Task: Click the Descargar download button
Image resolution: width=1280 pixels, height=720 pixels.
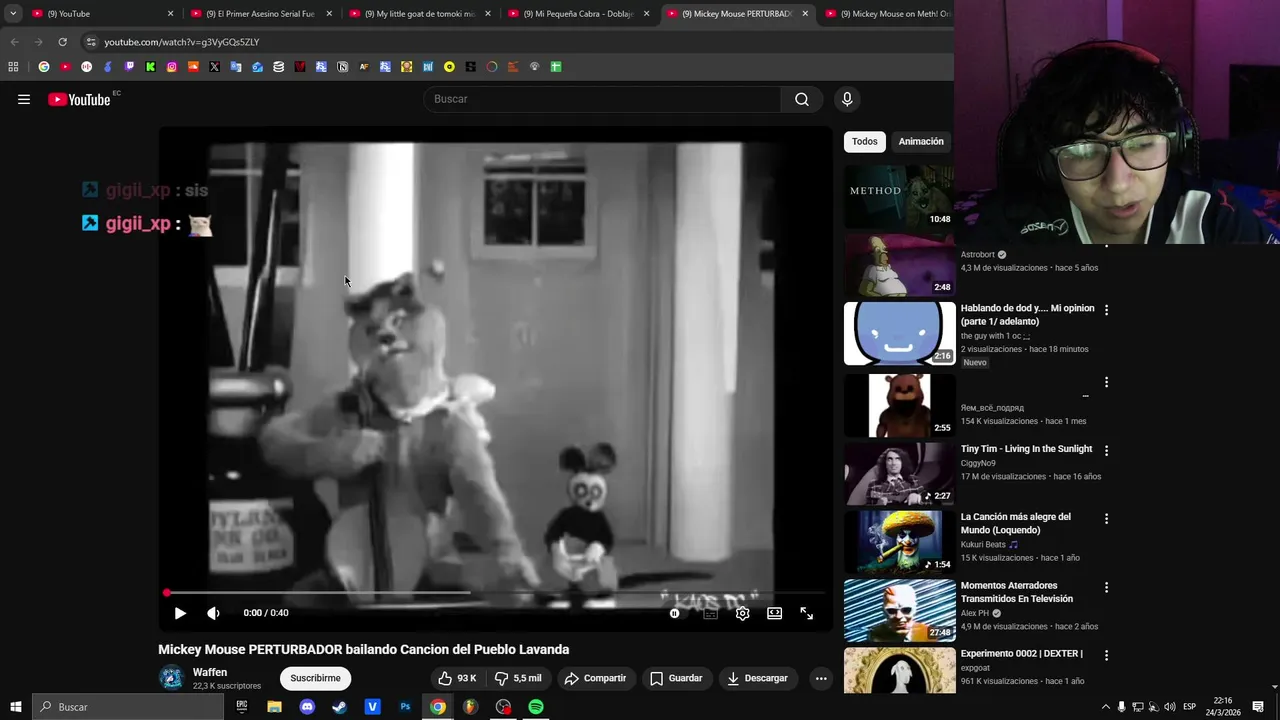Action: 758,678
